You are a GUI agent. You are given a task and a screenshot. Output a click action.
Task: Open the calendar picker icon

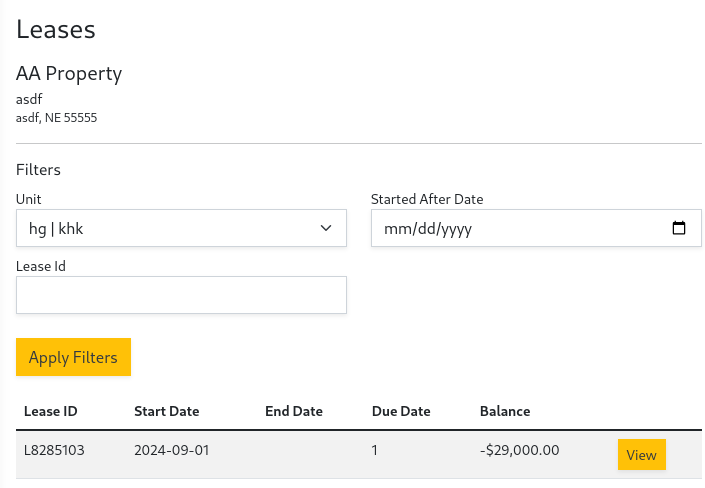[679, 228]
